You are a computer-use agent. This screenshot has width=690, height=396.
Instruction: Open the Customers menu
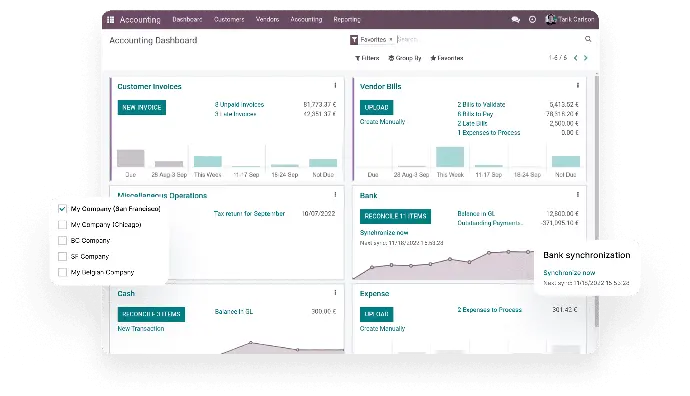229,19
